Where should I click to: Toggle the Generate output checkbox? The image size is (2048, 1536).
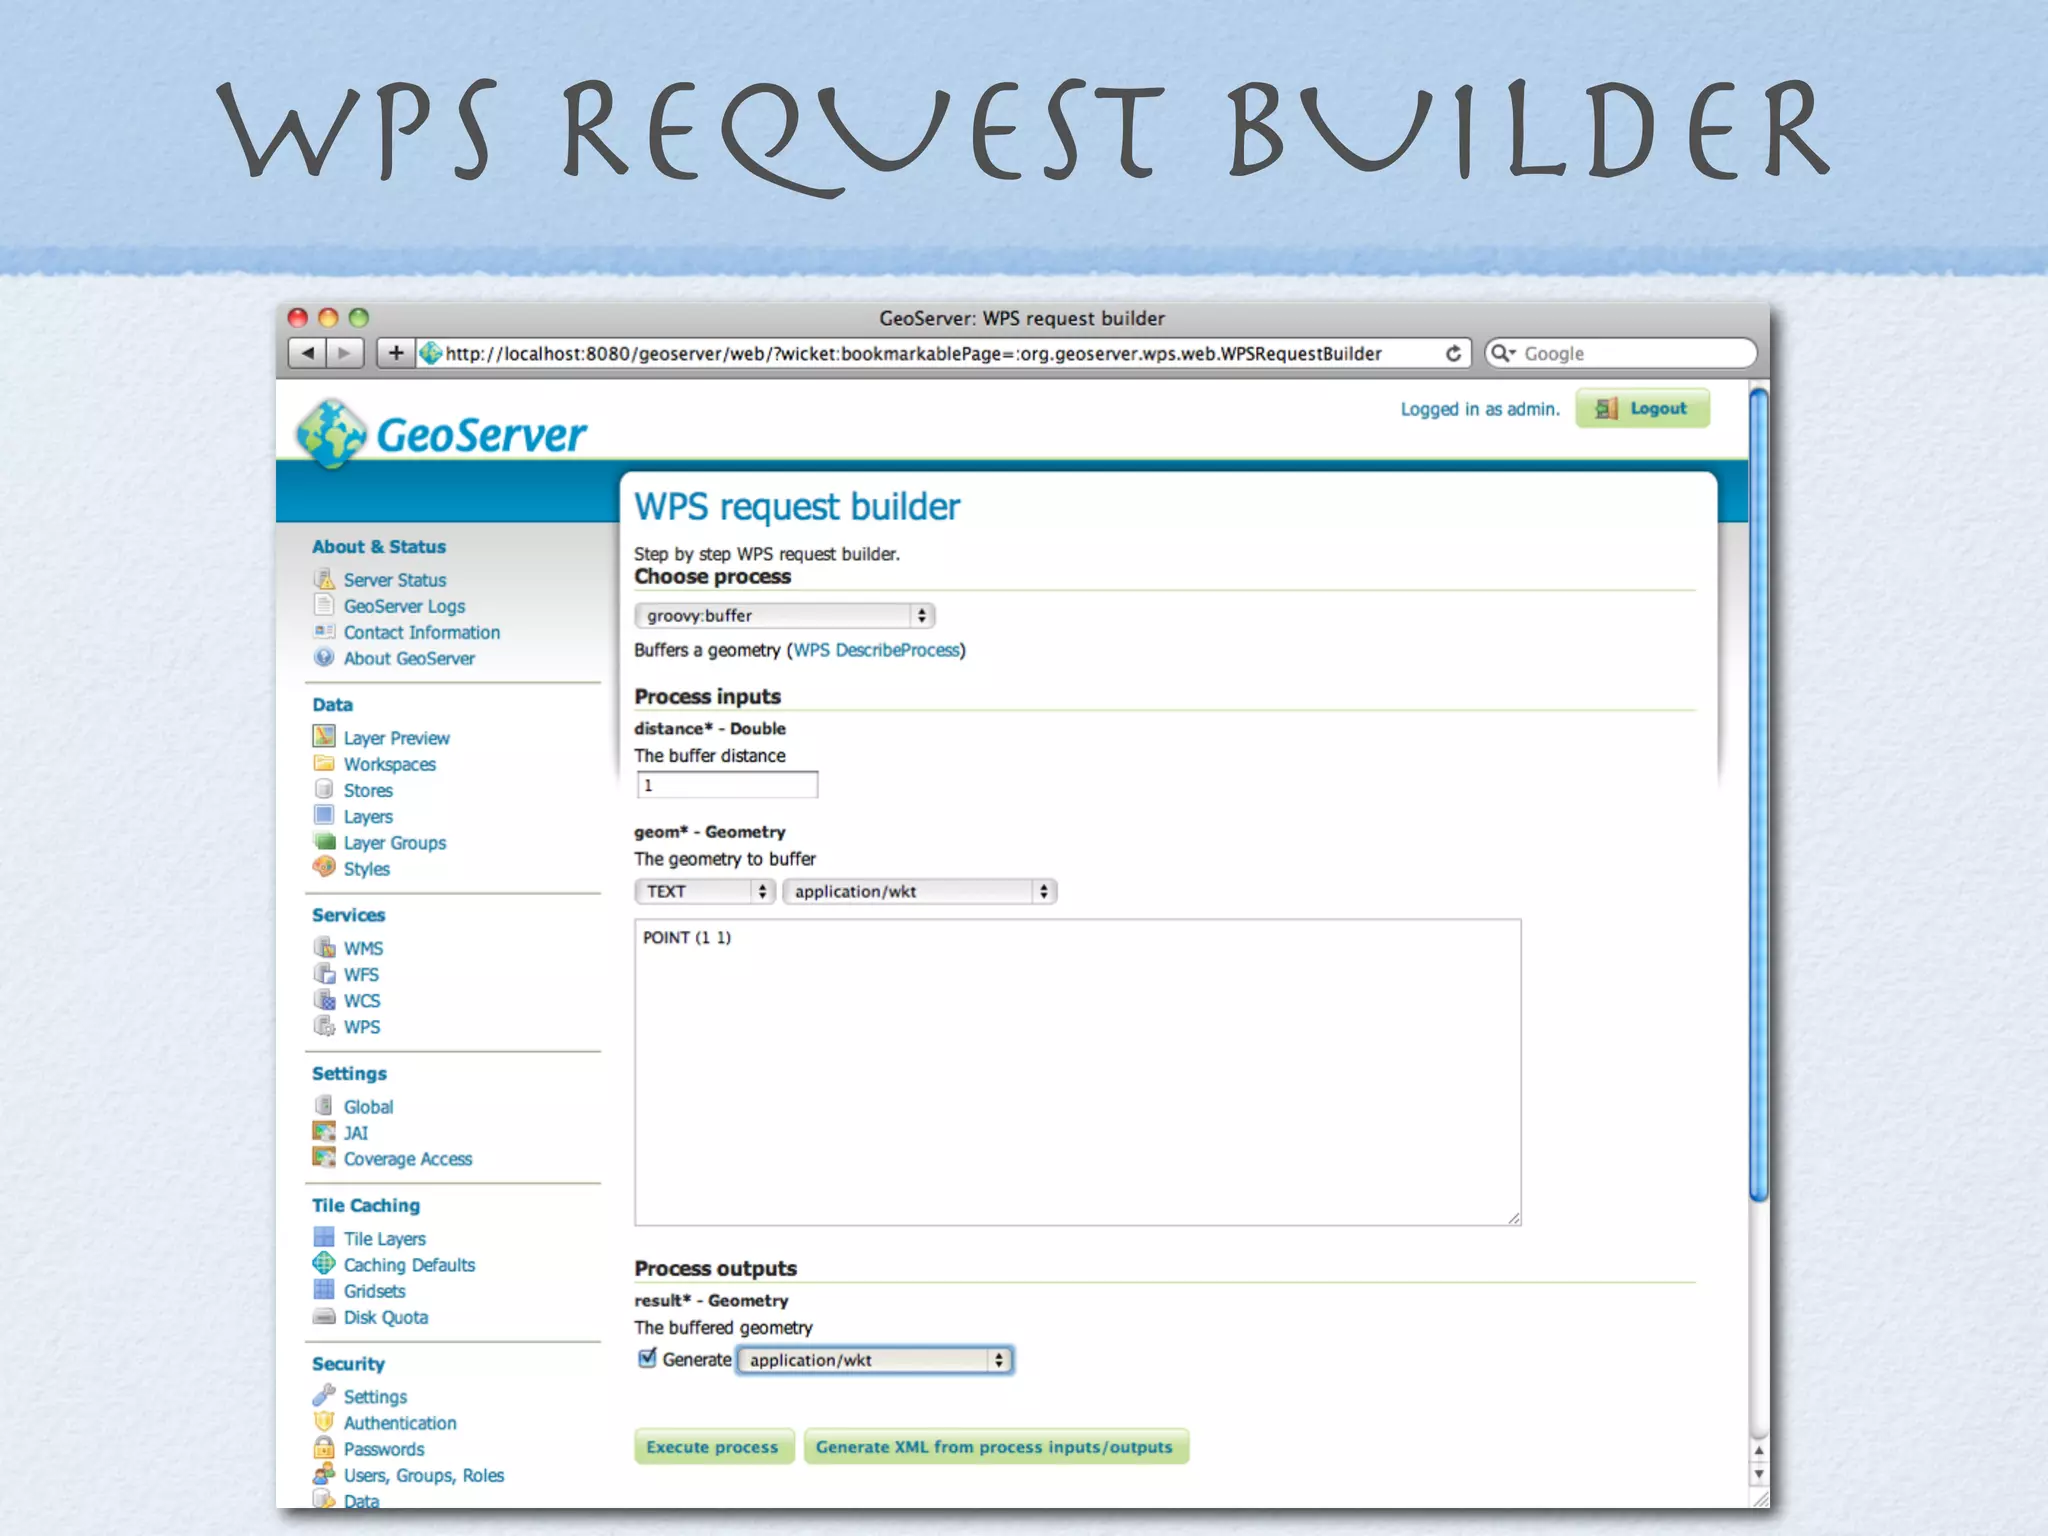tap(648, 1359)
